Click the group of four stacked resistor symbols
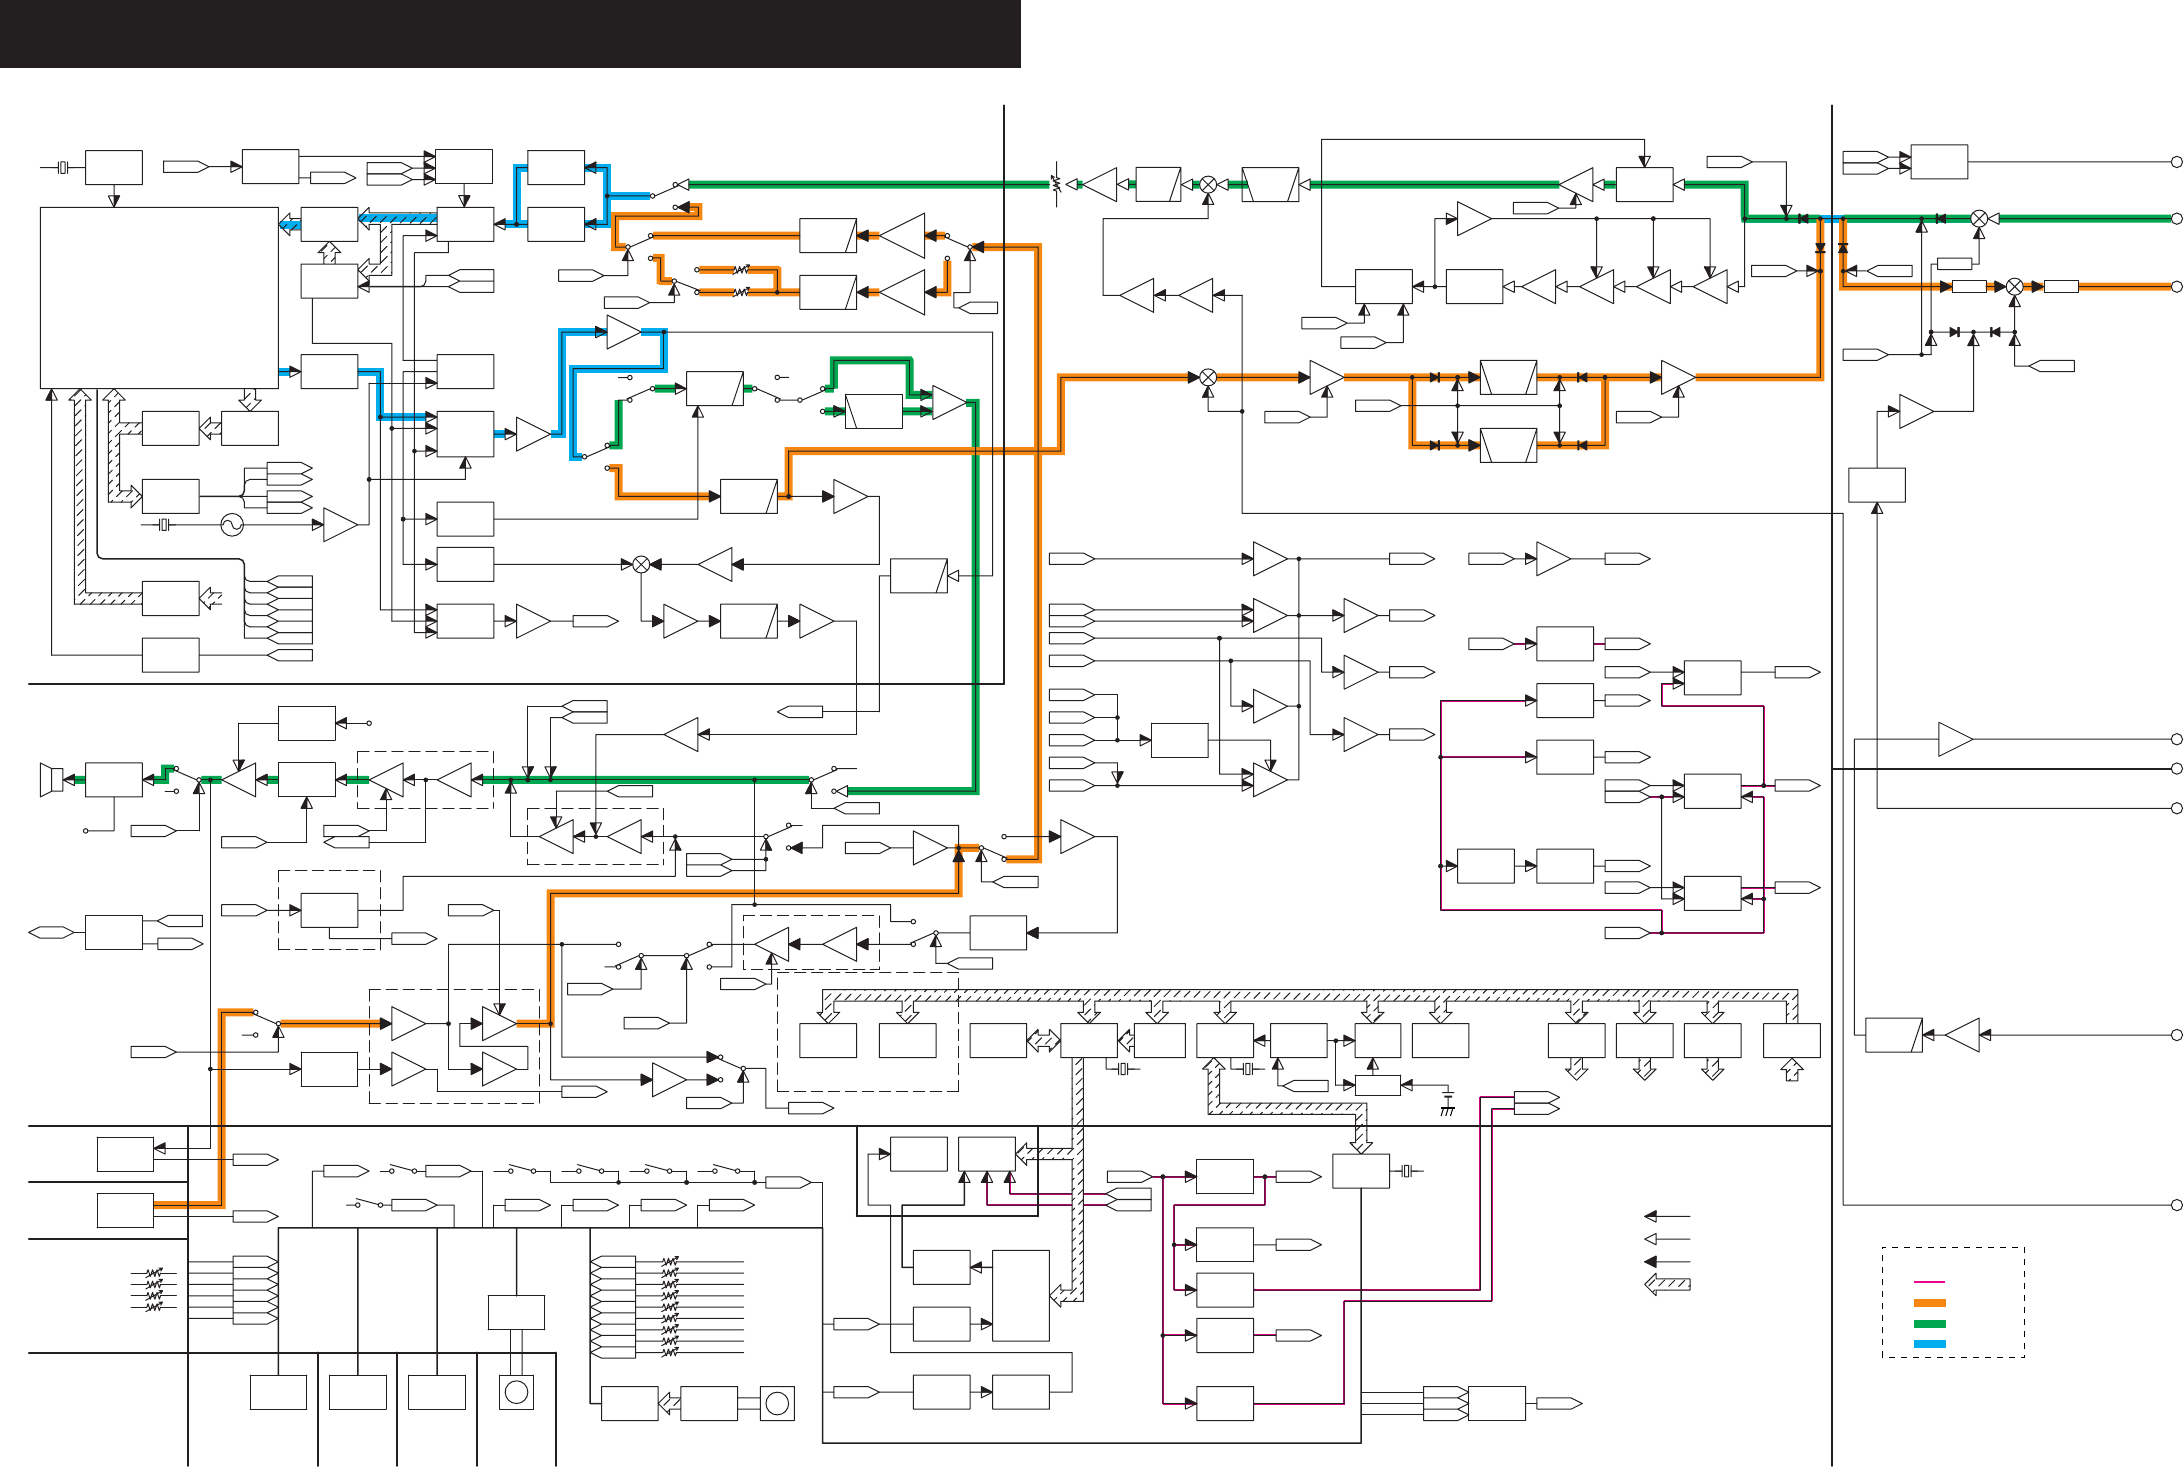 (x=154, y=1290)
